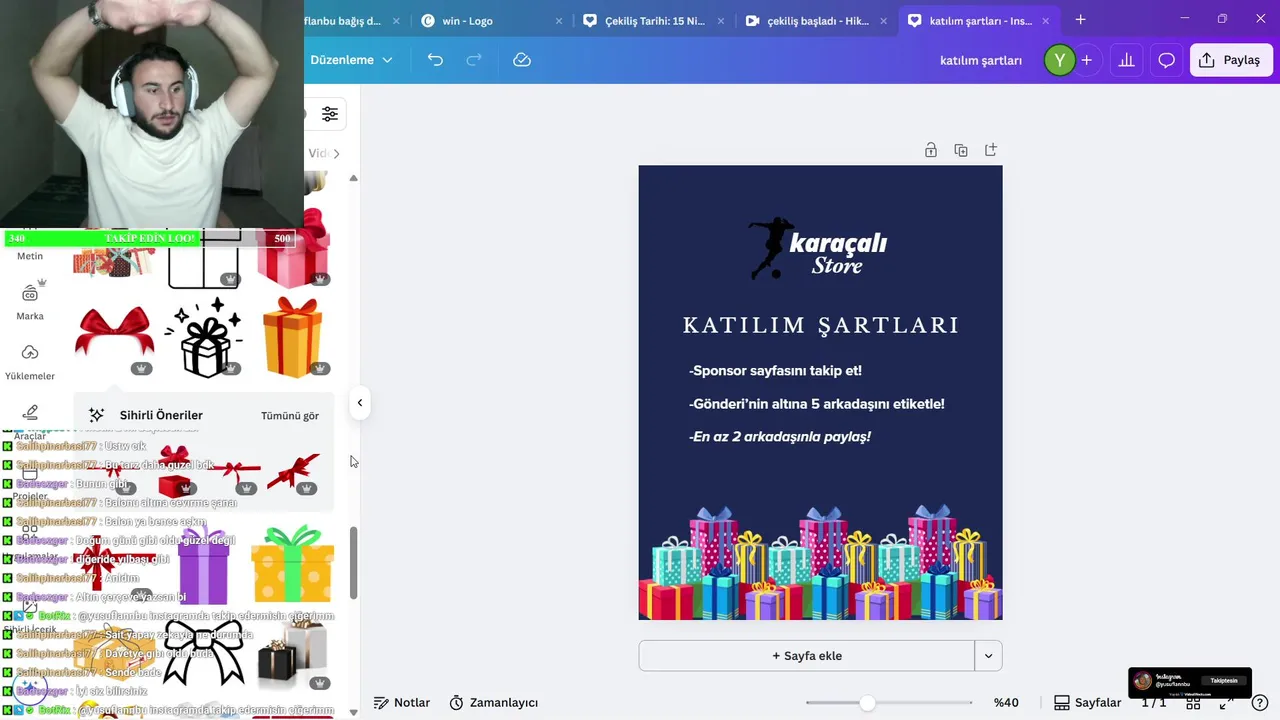Click the Sihirli Öneriler heading
Image resolution: width=1280 pixels, height=720 pixels.
[161, 415]
